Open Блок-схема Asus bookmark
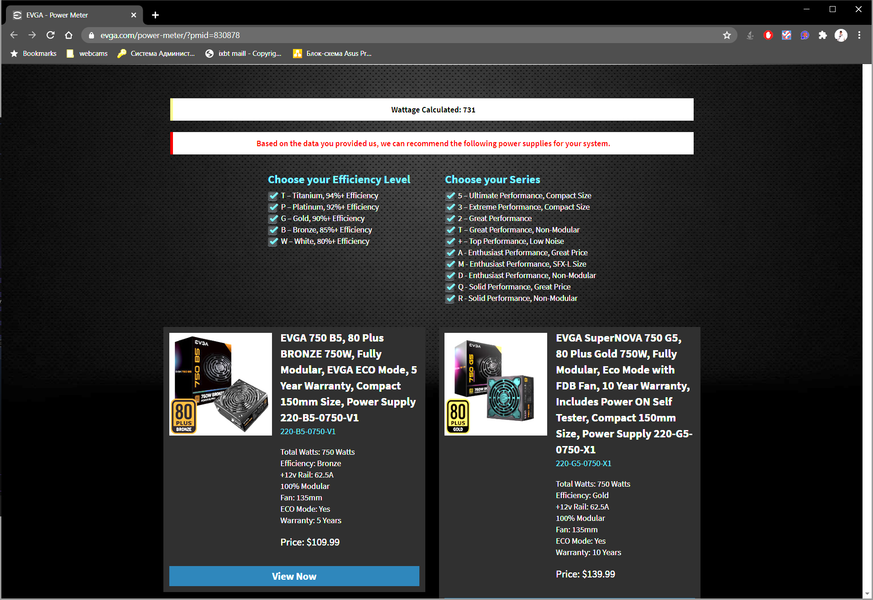 [x=332, y=53]
